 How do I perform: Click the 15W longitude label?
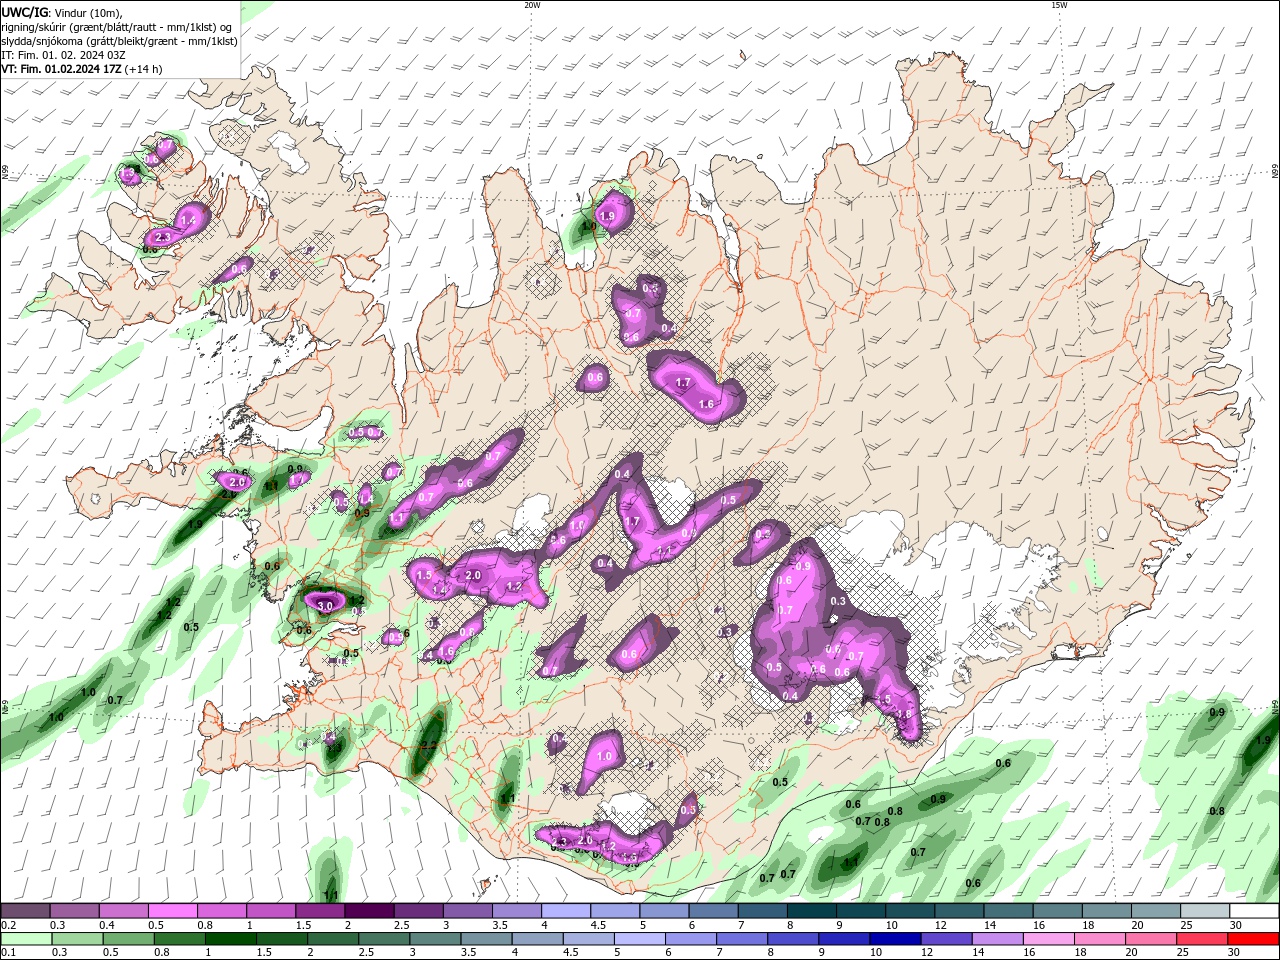pos(1058,5)
